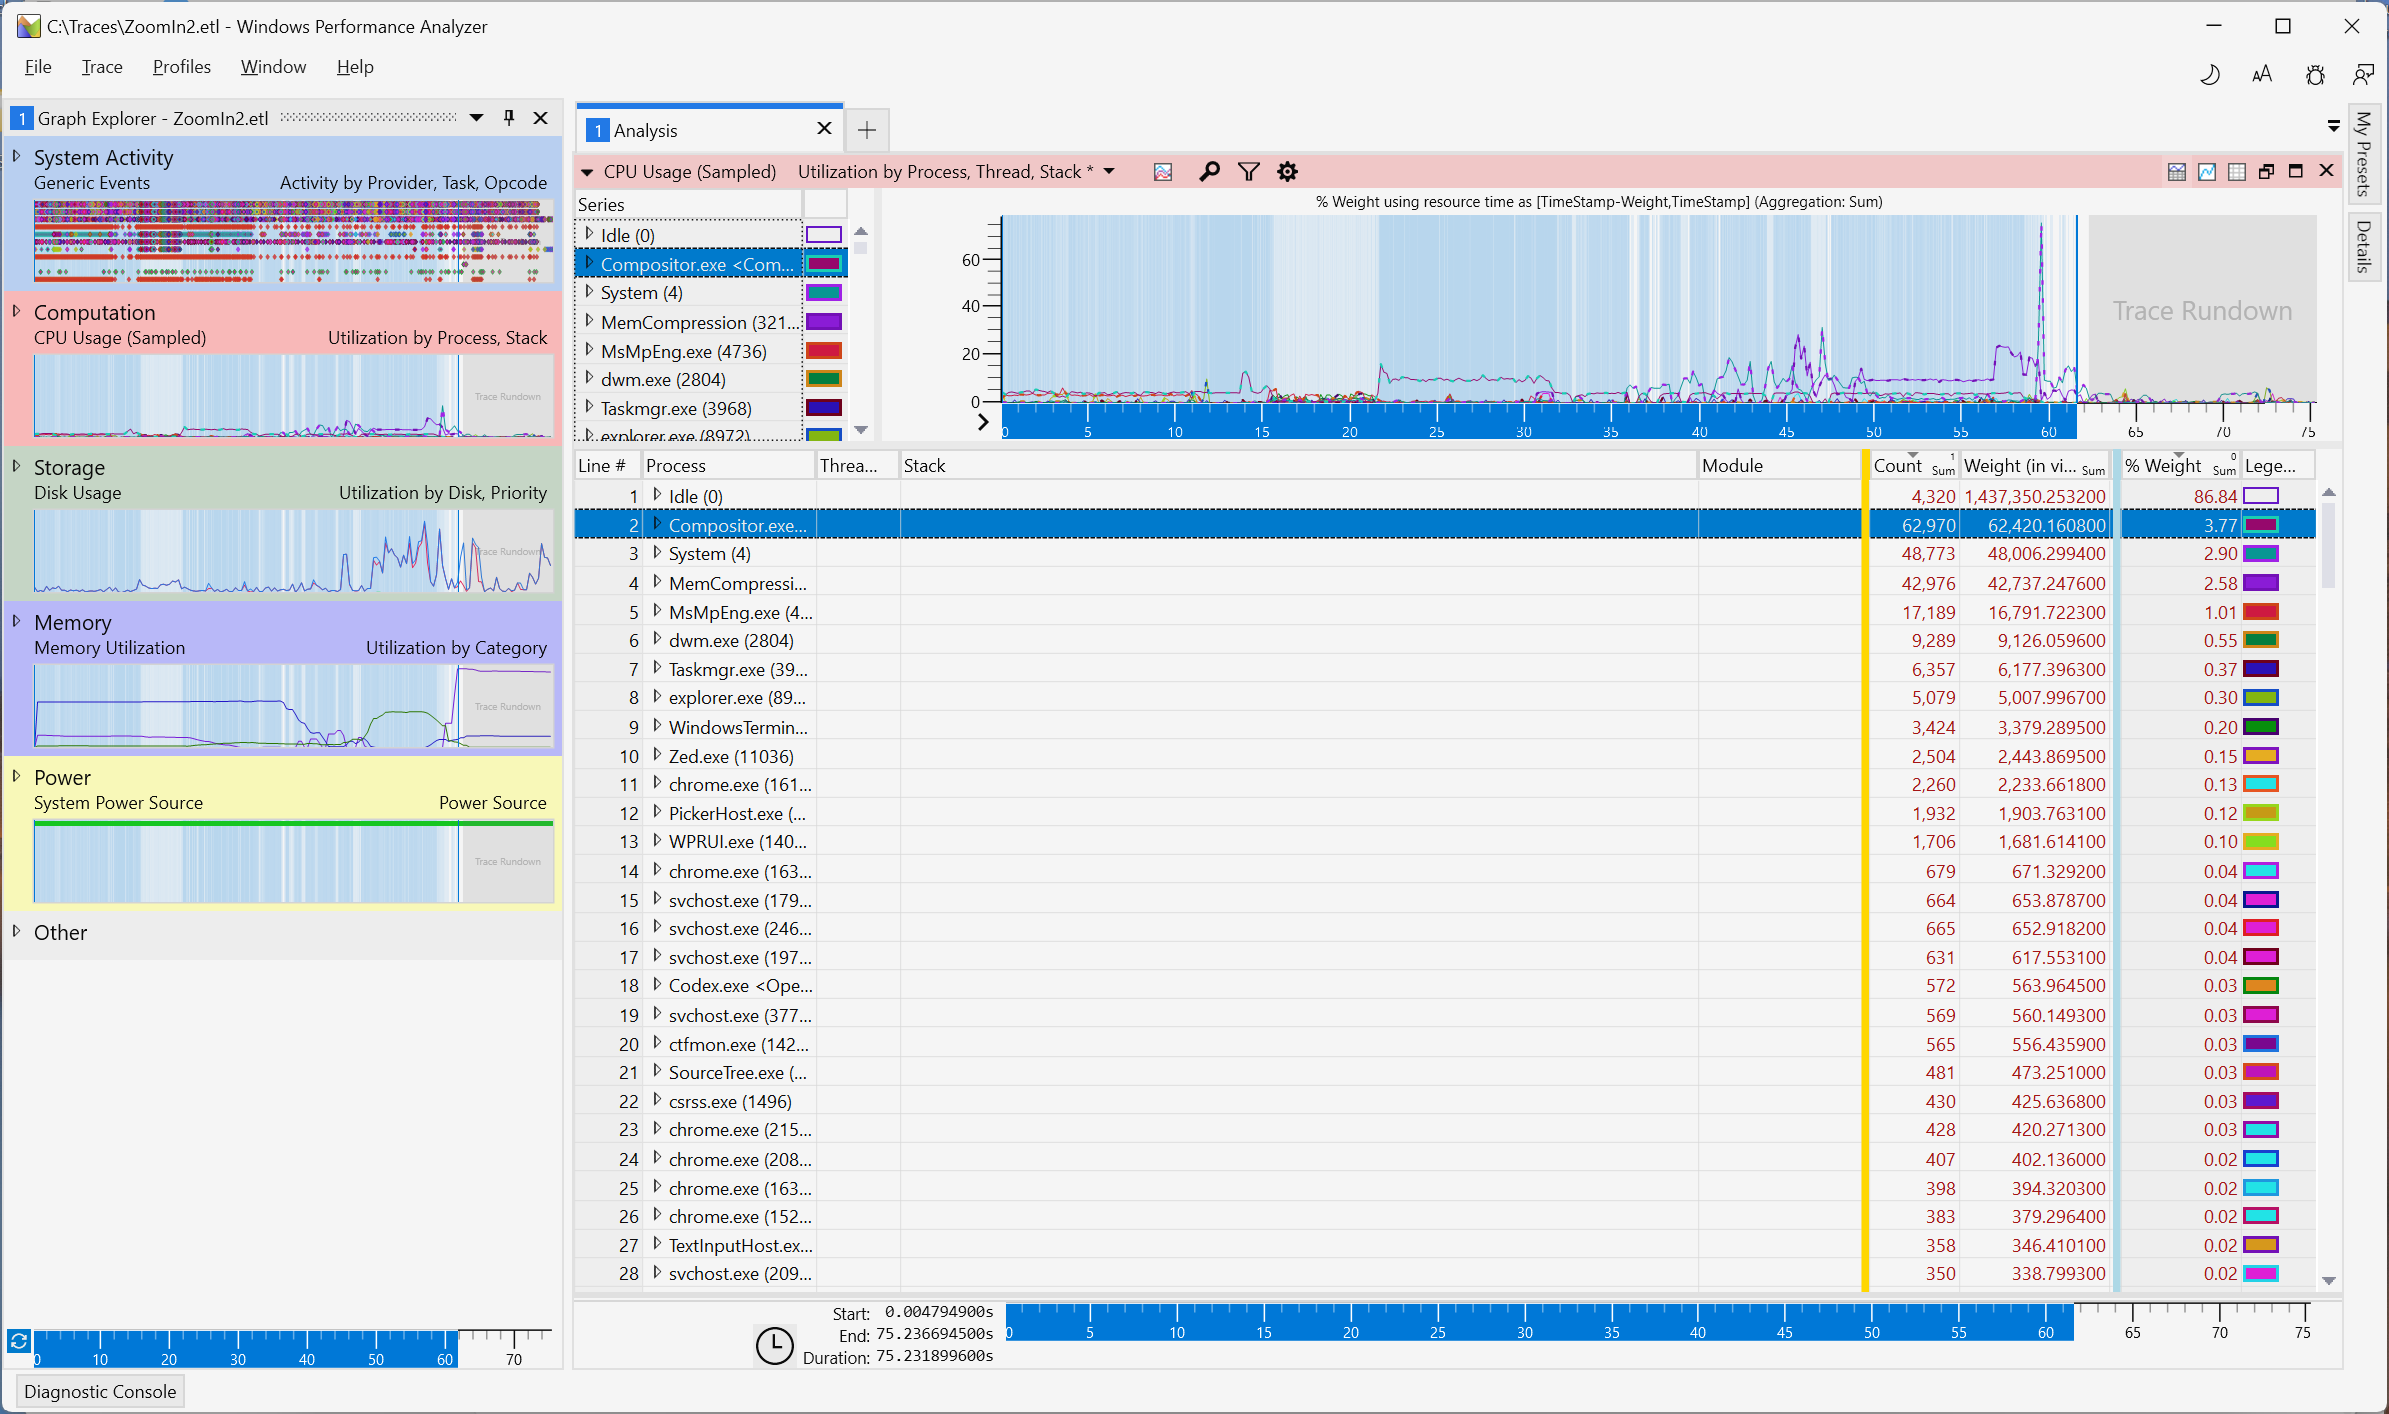The width and height of the screenshot is (2389, 1414).
Task: Open the Utilization by Process preset dropdown
Action: tap(1109, 172)
